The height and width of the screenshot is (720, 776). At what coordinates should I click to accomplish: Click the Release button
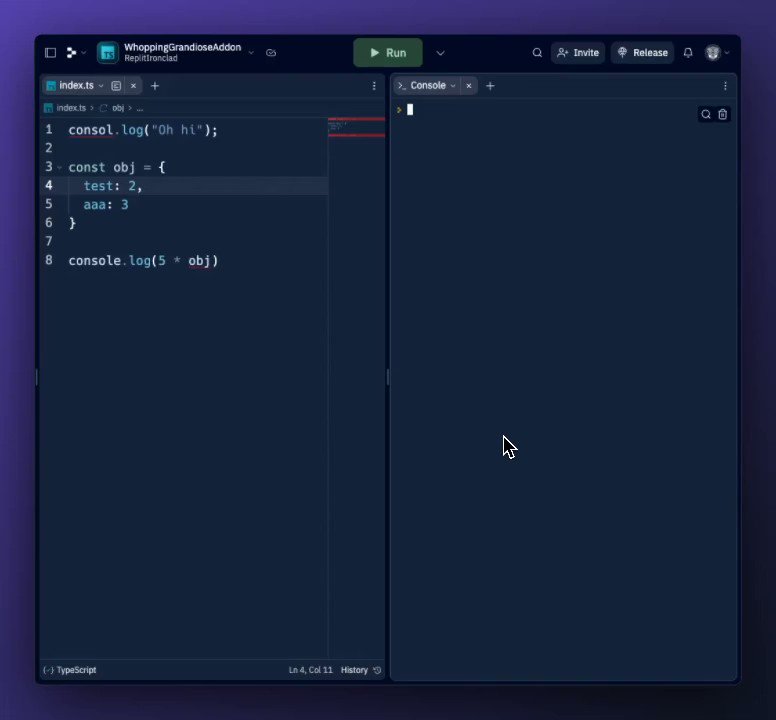click(642, 52)
